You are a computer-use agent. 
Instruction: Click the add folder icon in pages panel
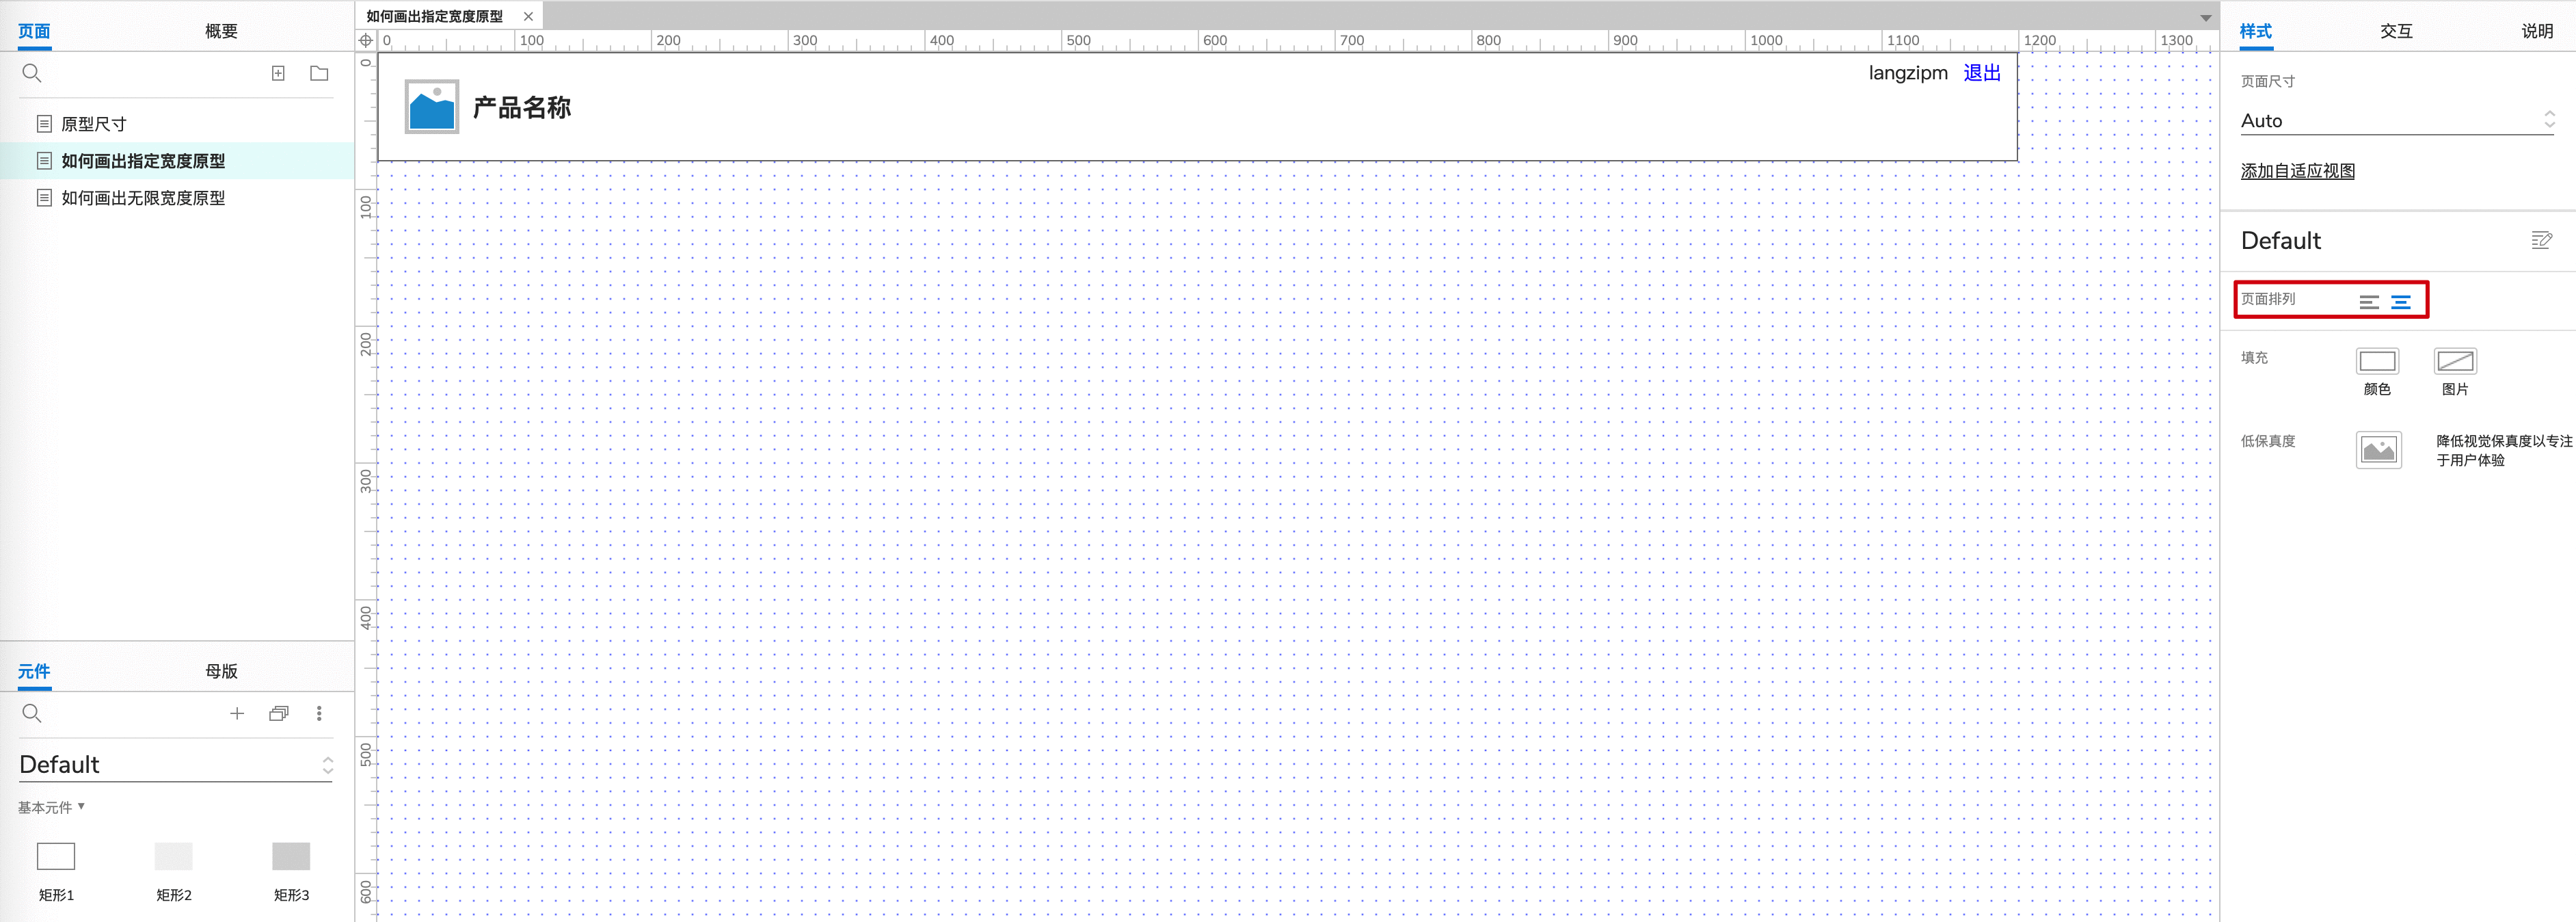319,73
